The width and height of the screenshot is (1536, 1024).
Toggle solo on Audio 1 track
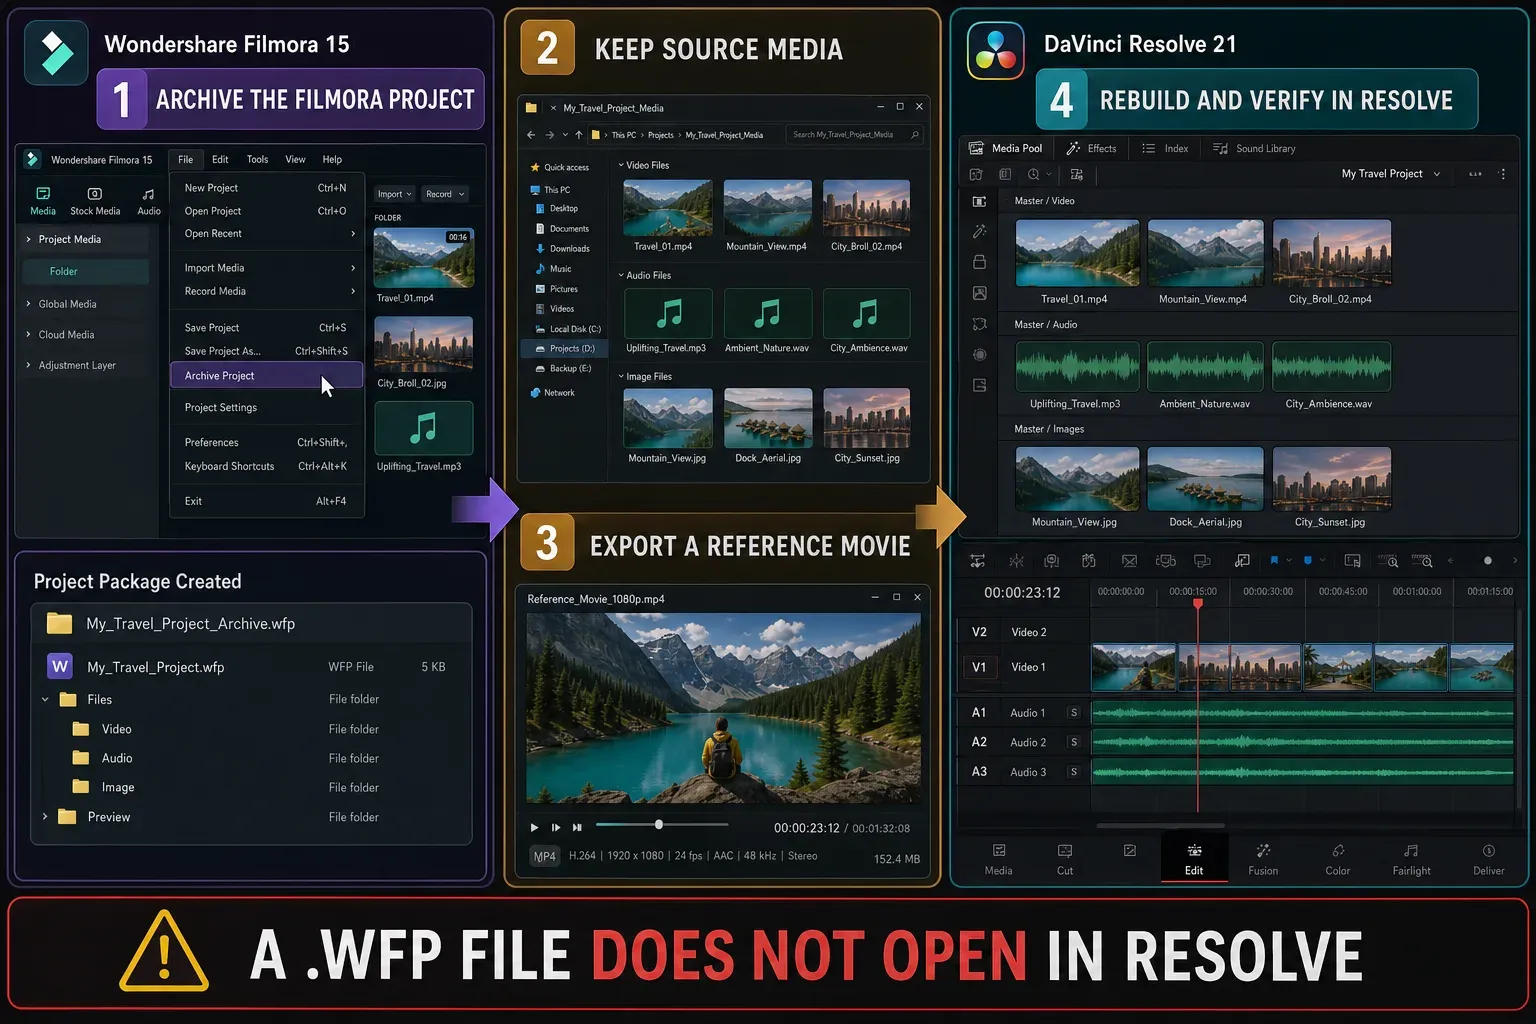tap(1074, 713)
